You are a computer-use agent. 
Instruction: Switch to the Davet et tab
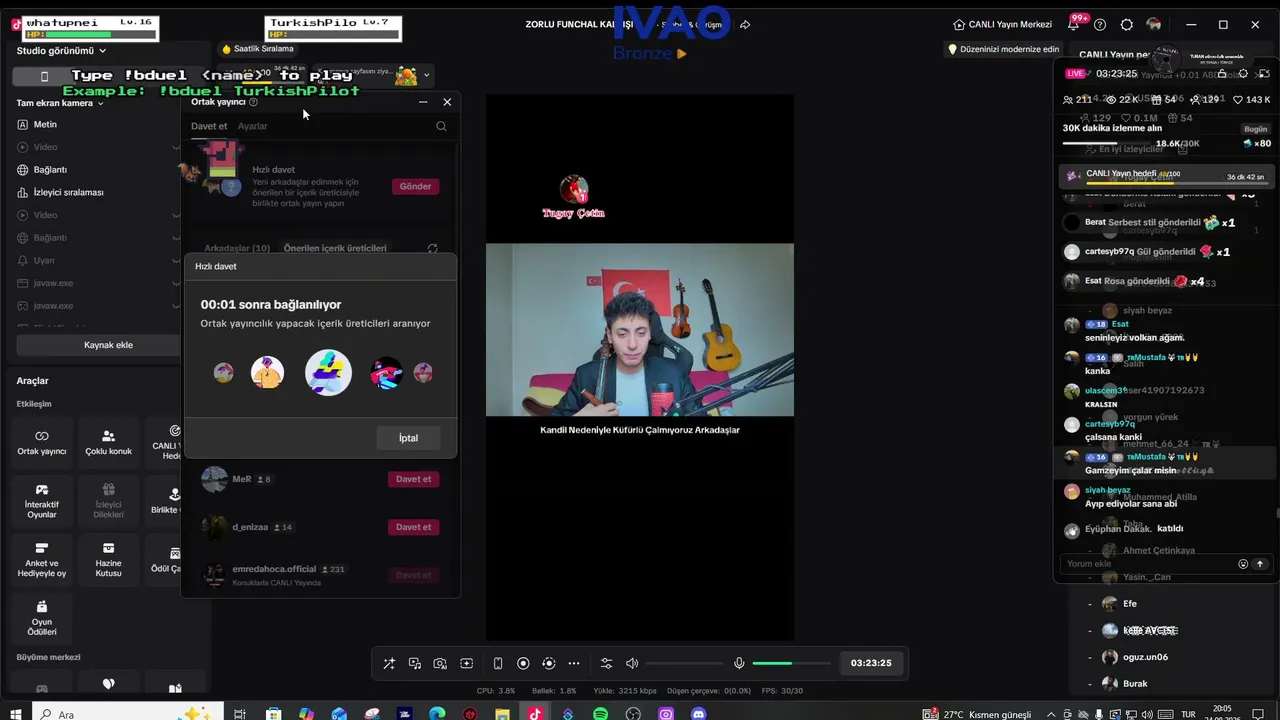pos(209,126)
